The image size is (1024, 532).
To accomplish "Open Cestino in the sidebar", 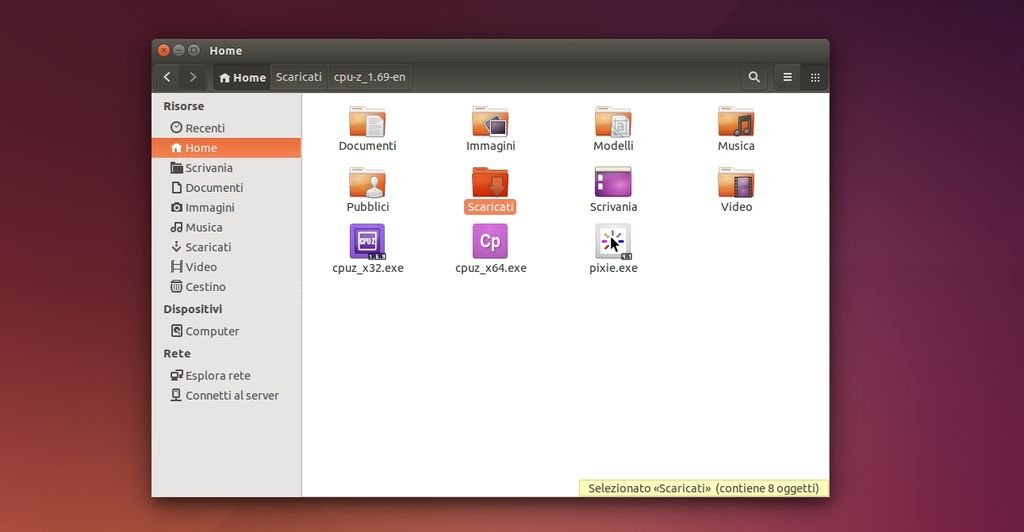I will (205, 287).
